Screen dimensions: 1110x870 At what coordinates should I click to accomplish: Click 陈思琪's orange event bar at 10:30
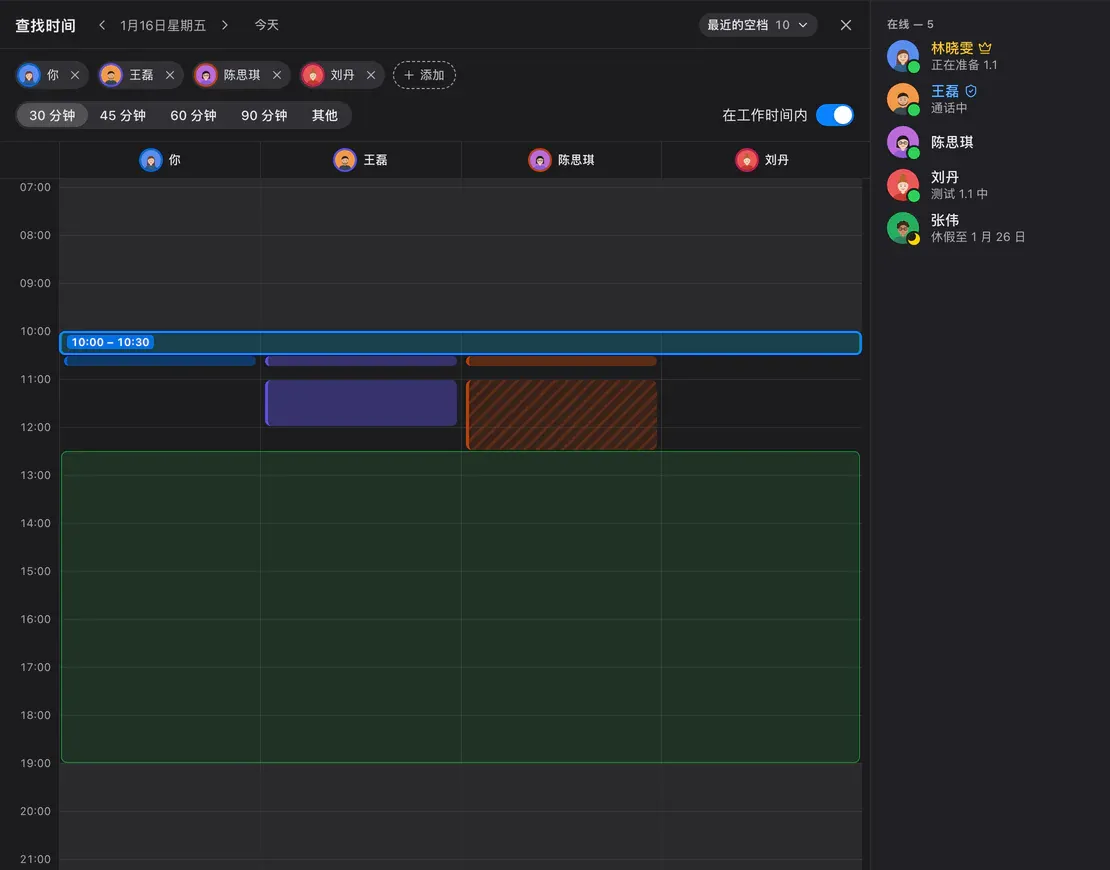coord(561,361)
